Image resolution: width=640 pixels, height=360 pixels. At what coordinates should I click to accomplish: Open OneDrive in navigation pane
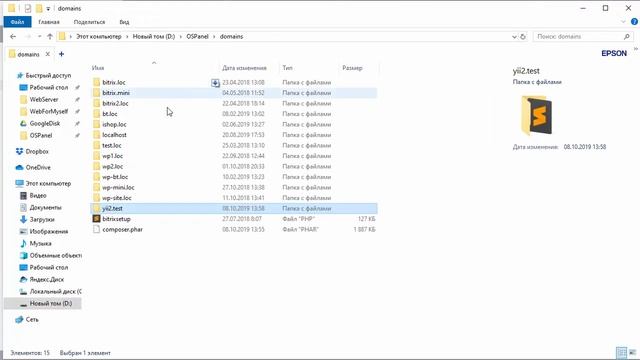[x=38, y=168]
